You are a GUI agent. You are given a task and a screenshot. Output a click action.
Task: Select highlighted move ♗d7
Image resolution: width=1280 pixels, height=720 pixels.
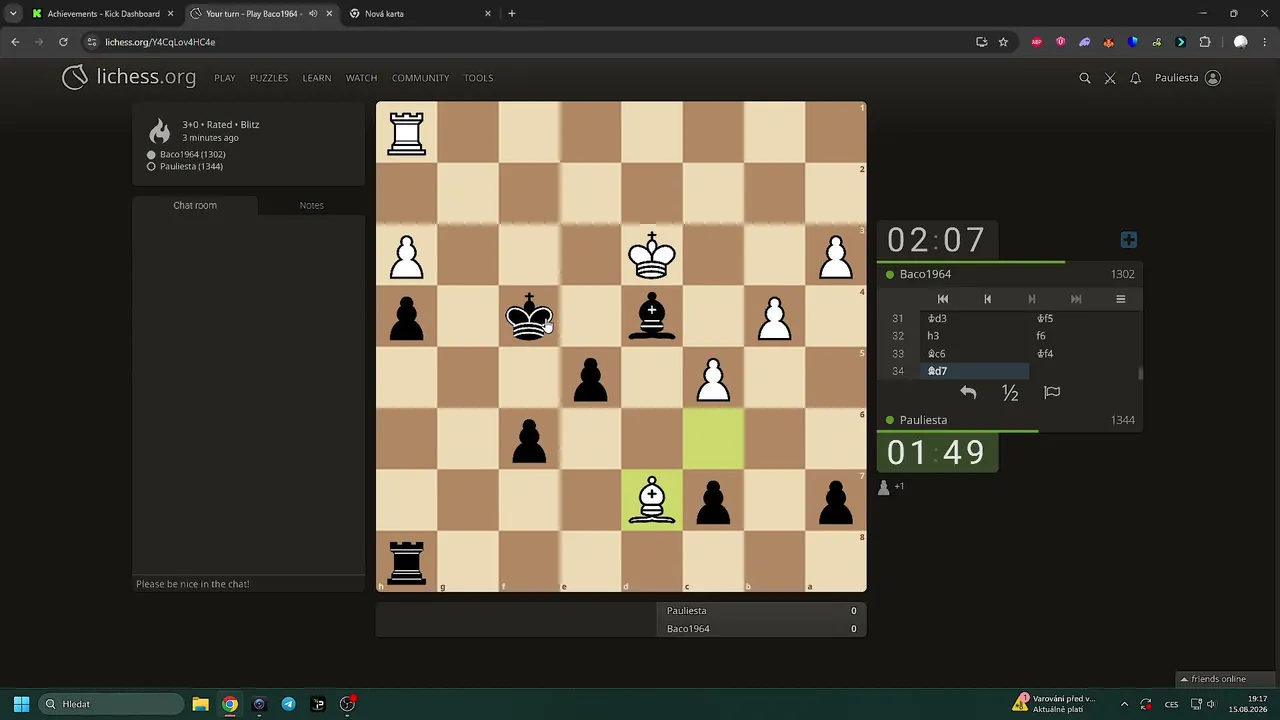pos(974,371)
